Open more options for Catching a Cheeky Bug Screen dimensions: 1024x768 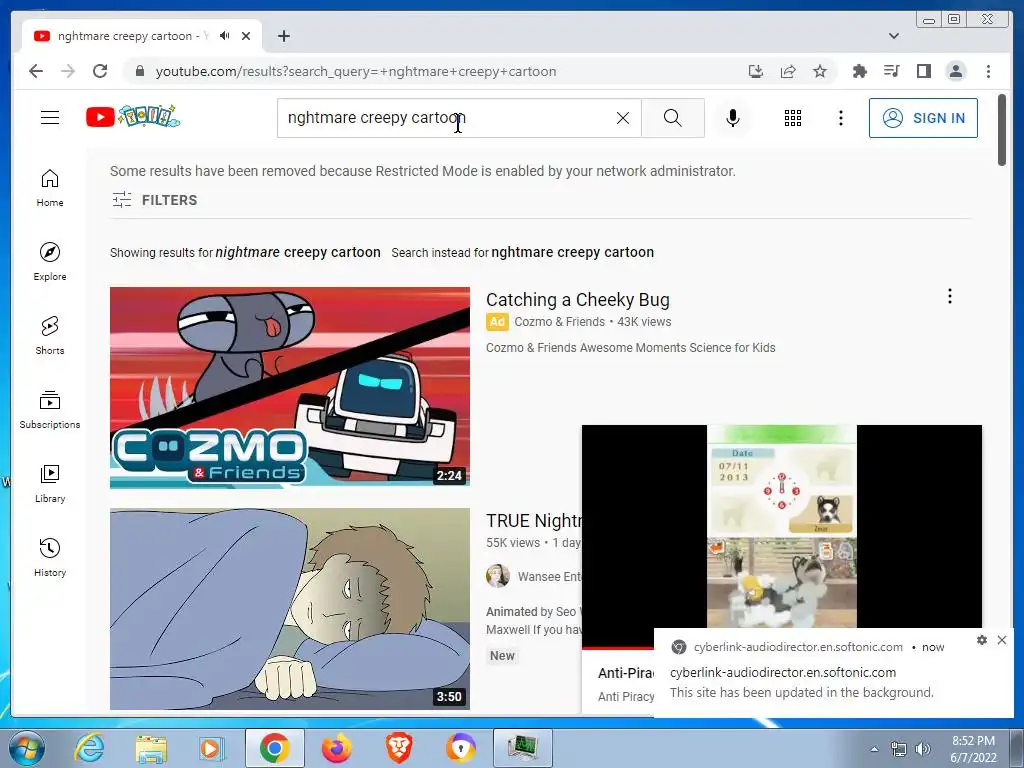[x=950, y=296]
